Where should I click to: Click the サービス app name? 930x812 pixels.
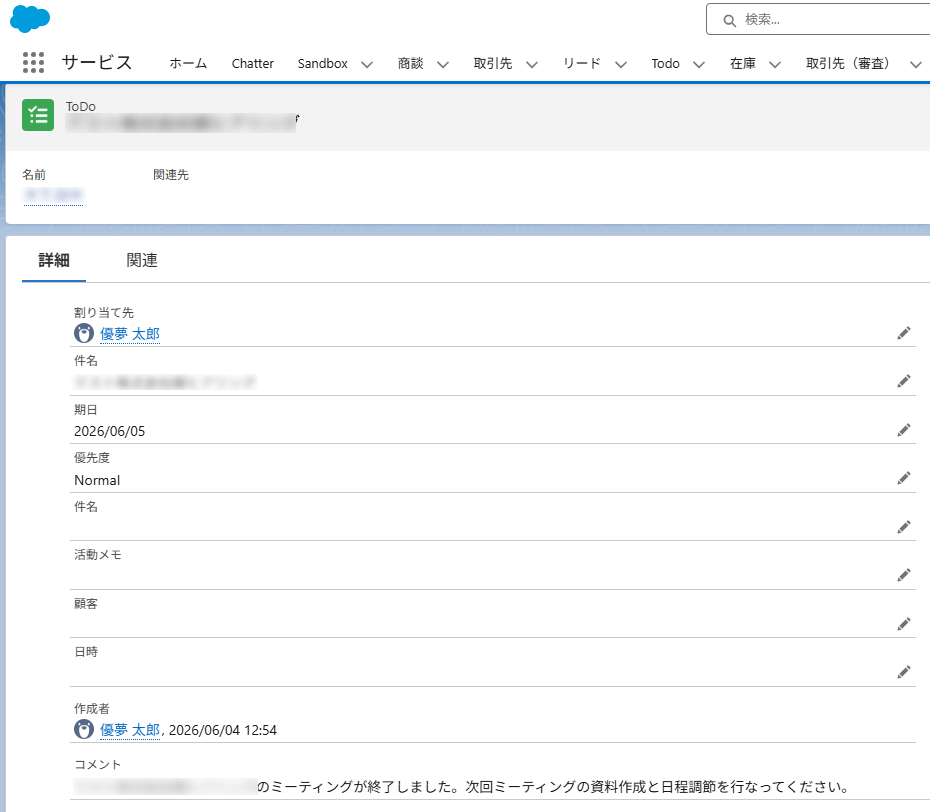[x=97, y=62]
